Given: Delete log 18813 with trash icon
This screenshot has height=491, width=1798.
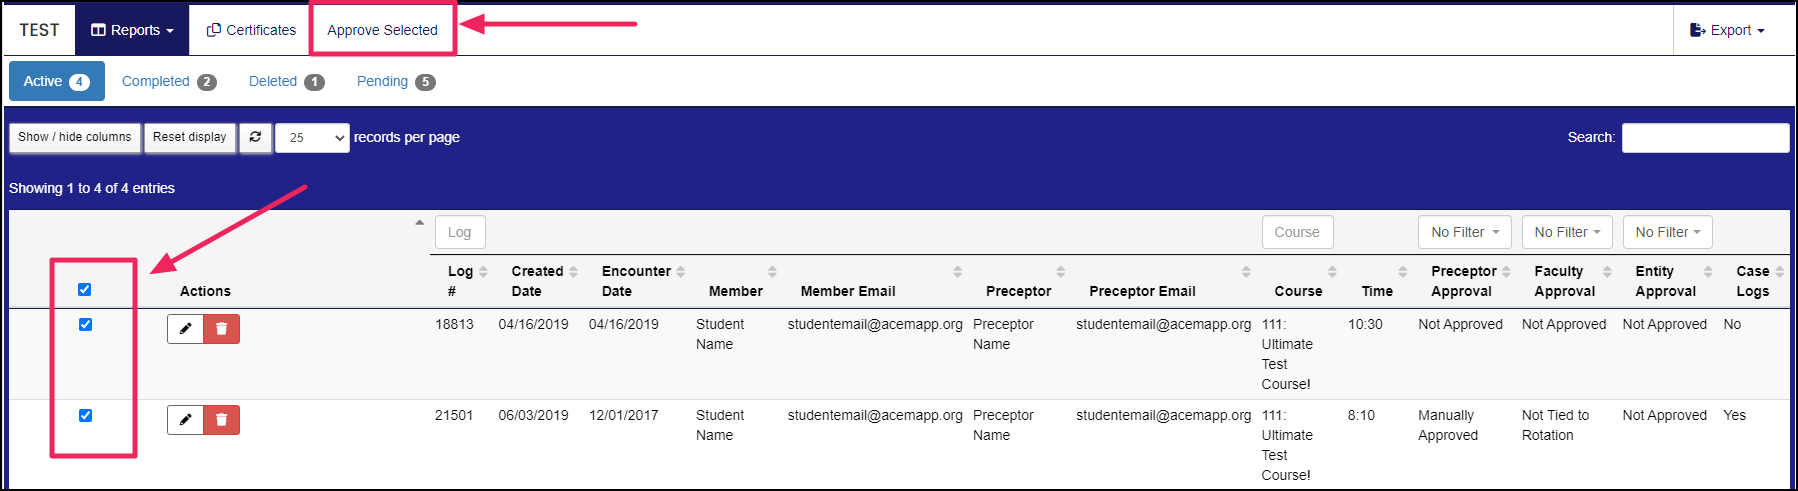Looking at the screenshot, I should tap(222, 329).
